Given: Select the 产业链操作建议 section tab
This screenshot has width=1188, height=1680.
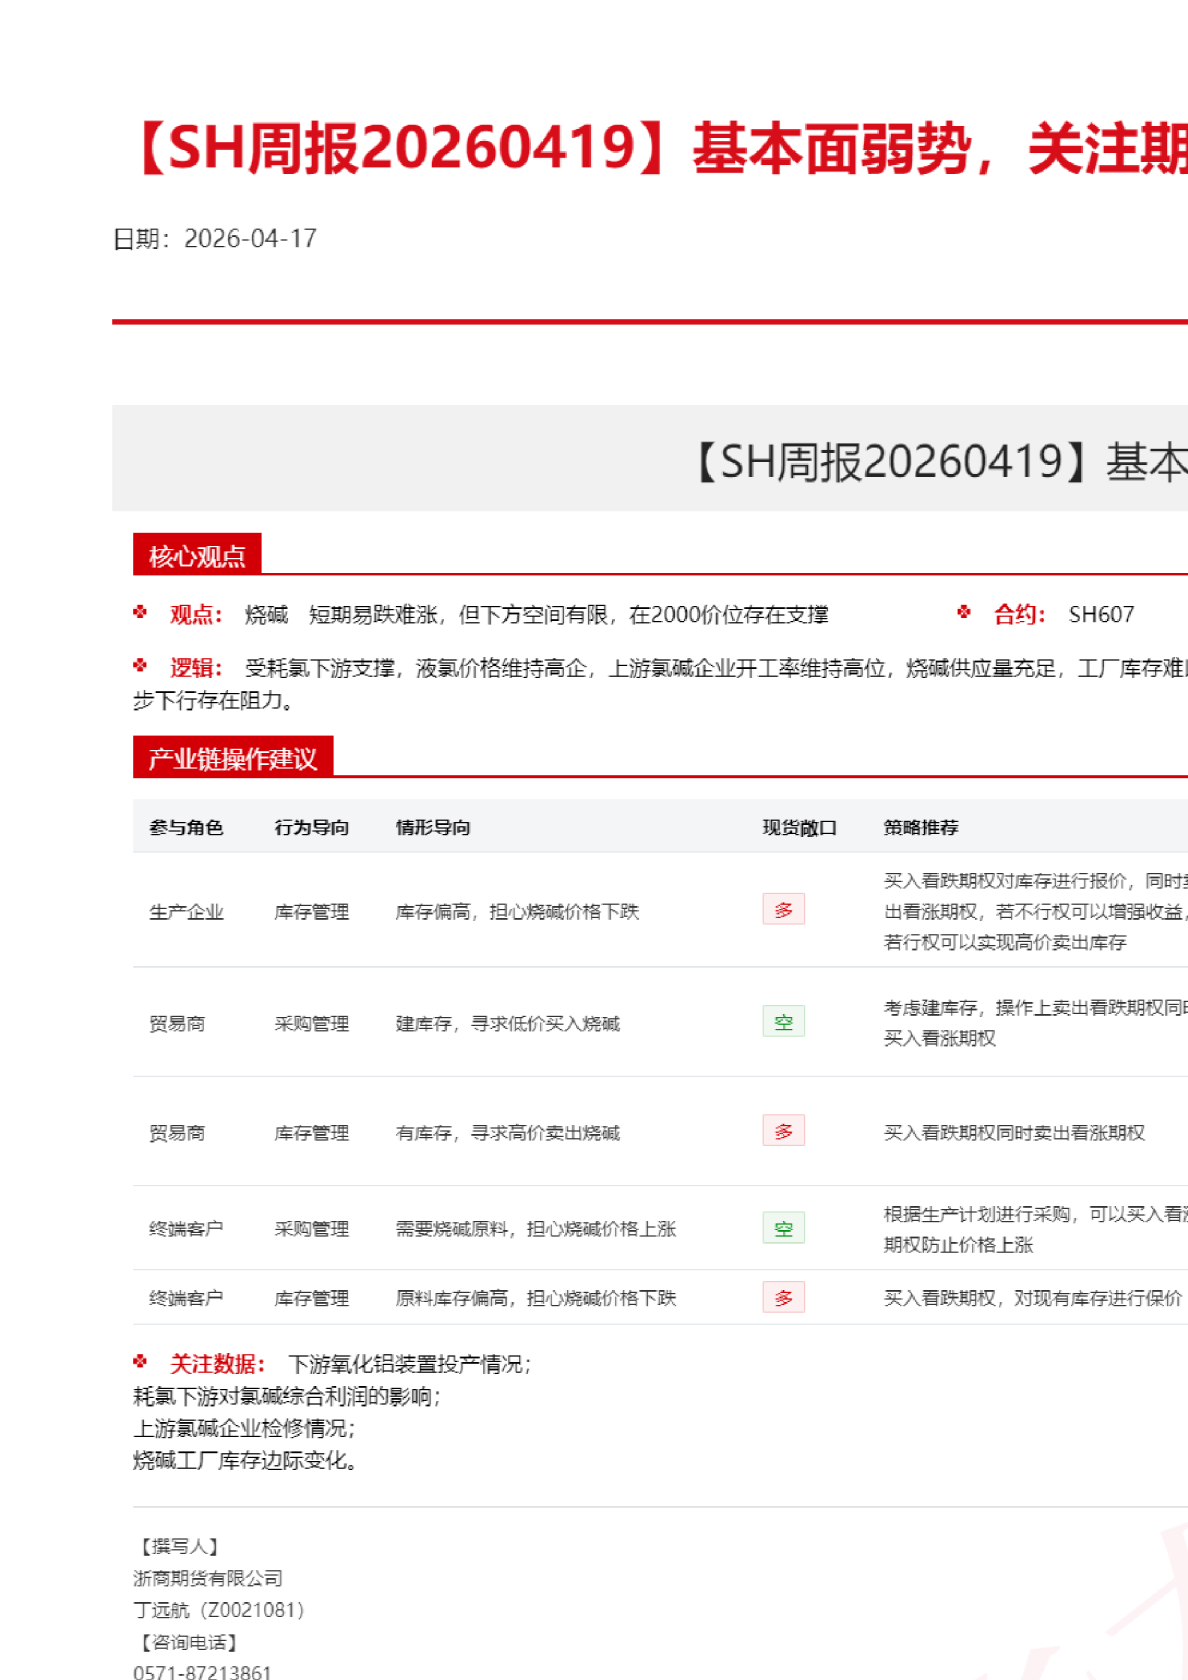Looking at the screenshot, I should (232, 759).
